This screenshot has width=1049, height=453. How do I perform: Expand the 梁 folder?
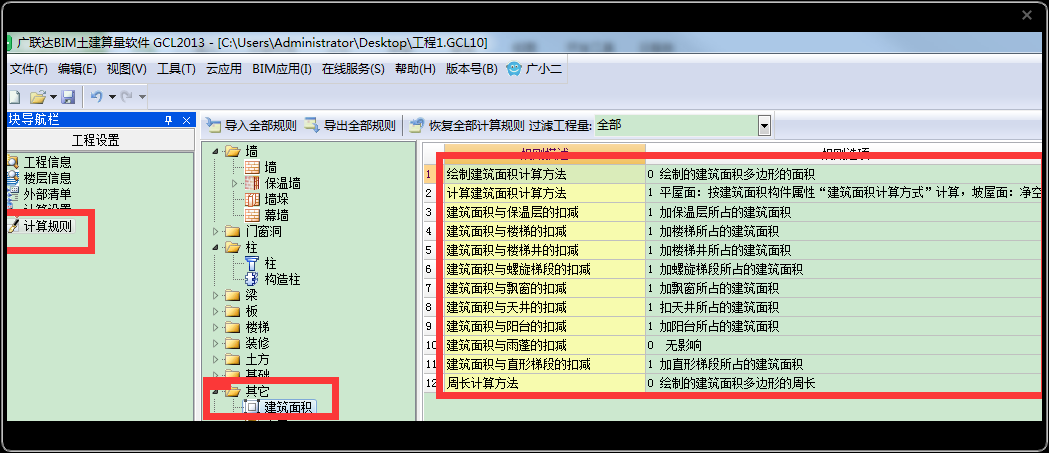[215, 296]
